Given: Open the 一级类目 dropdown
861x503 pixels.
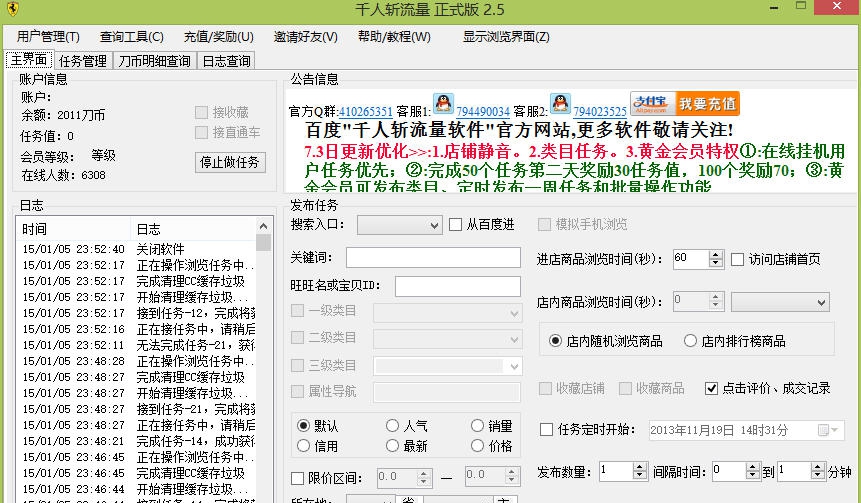Looking at the screenshot, I should point(447,312).
